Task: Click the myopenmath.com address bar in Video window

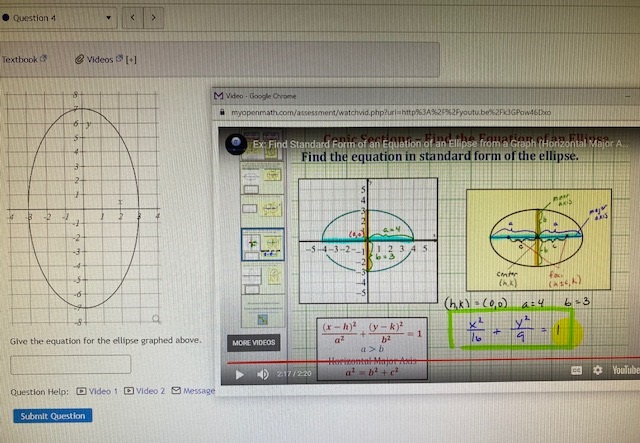Action: (391, 112)
